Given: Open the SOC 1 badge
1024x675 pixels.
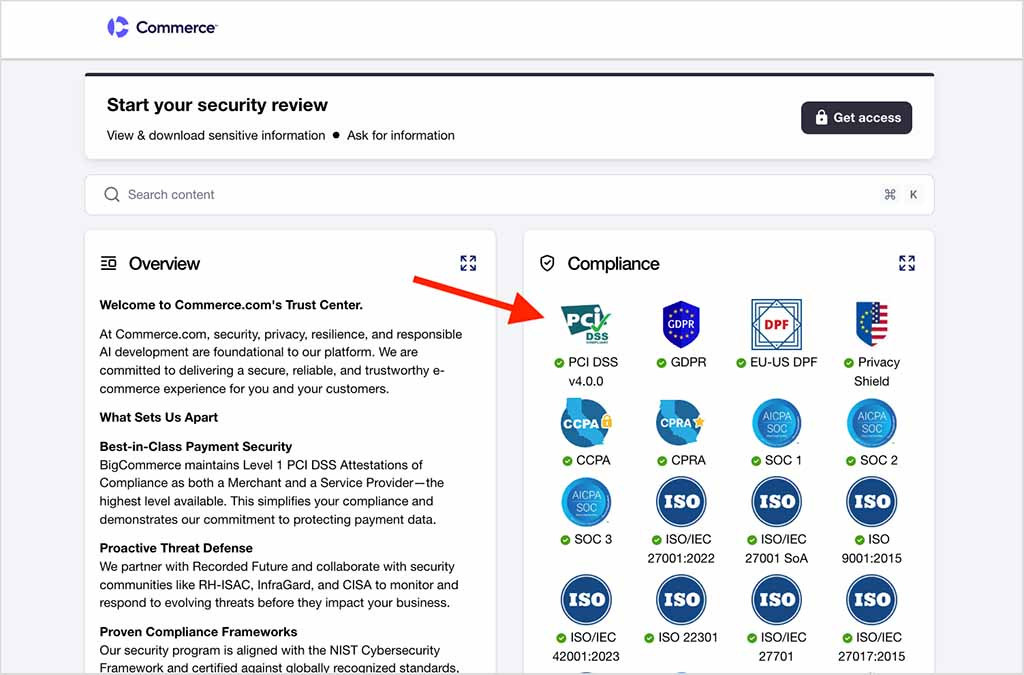Looking at the screenshot, I should [776, 422].
